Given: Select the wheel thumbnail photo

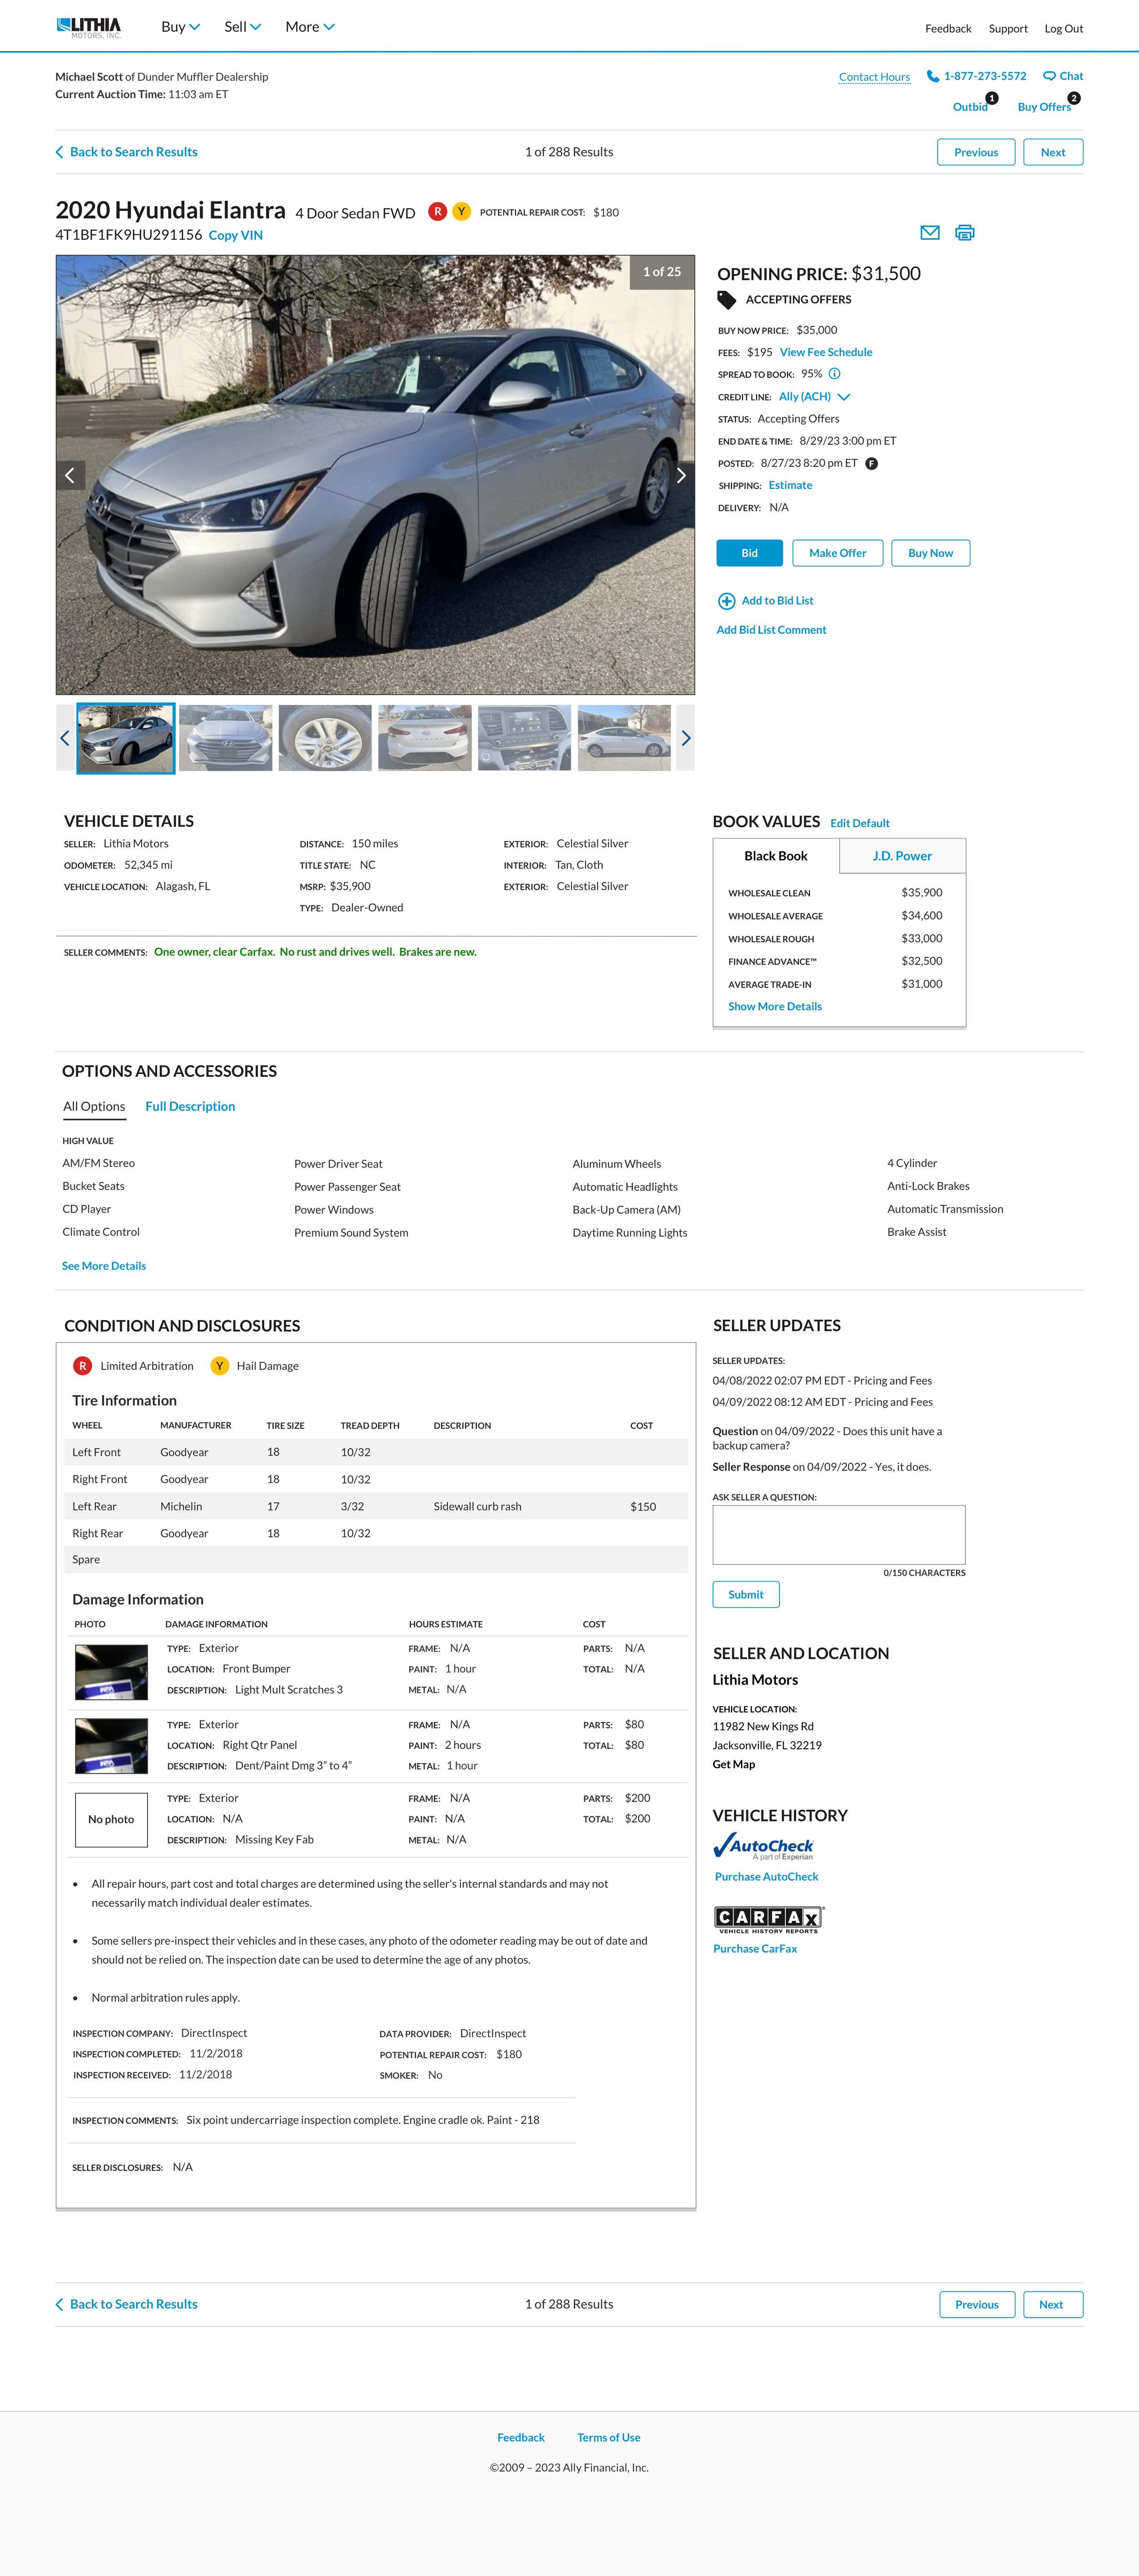Looking at the screenshot, I should (325, 738).
